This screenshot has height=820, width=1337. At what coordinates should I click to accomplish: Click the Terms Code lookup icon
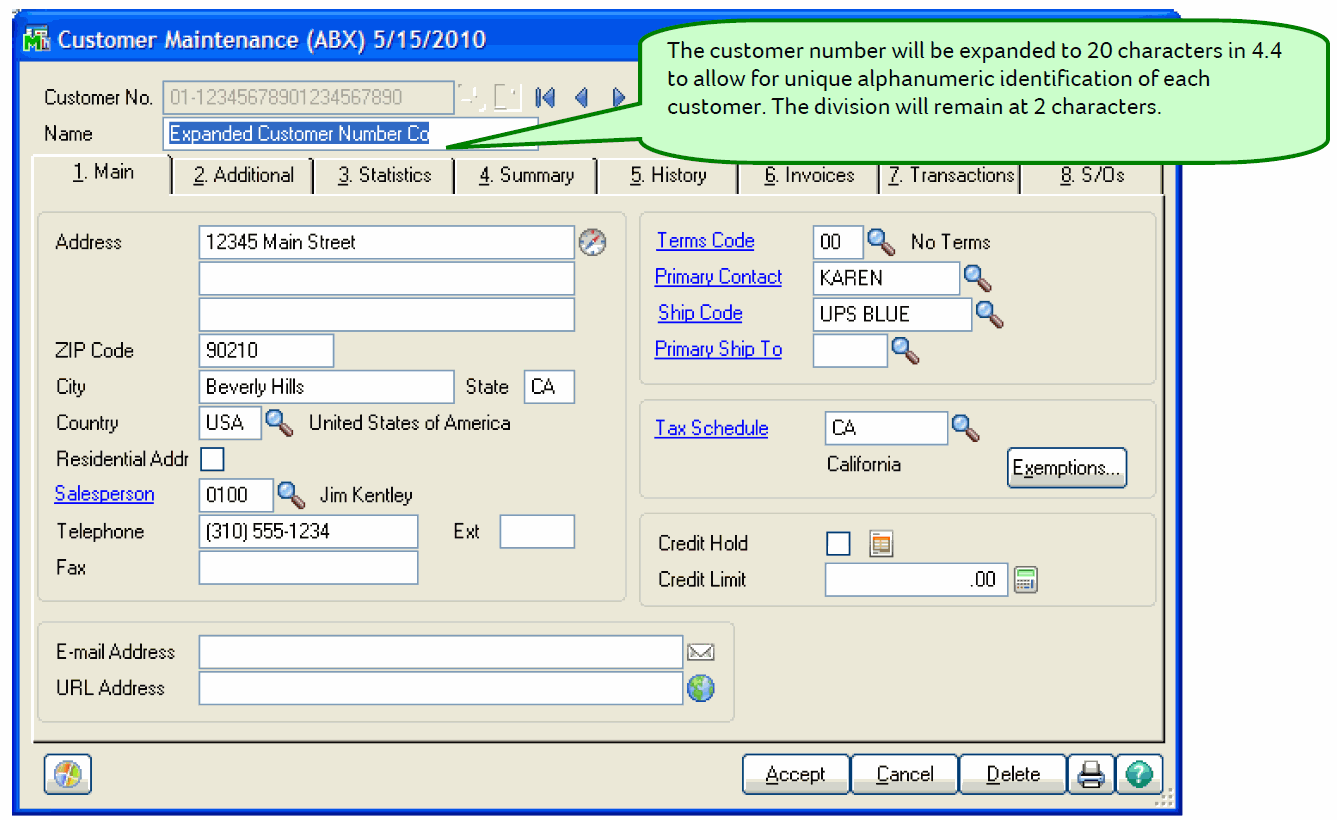881,242
